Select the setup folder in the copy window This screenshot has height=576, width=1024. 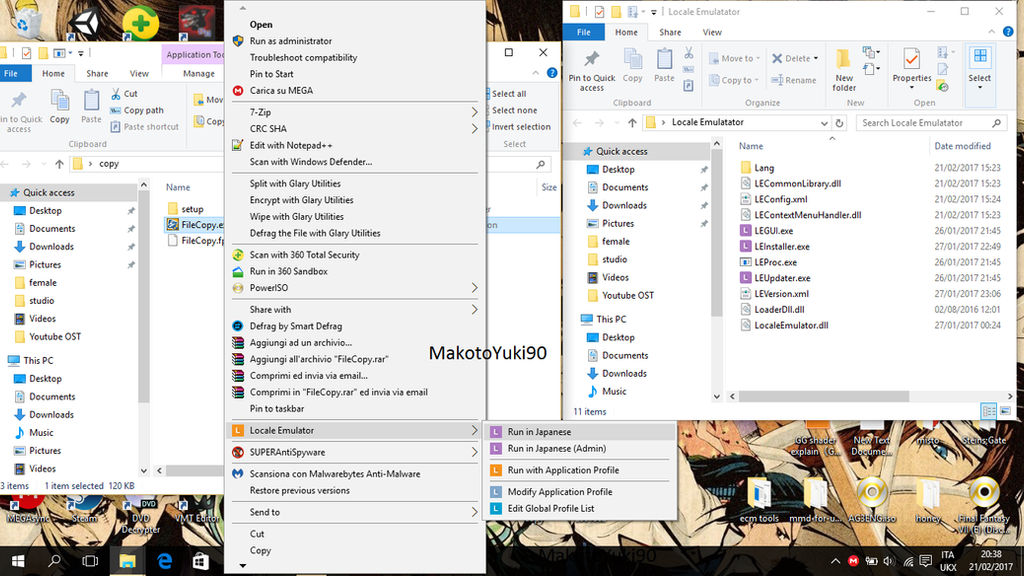click(185, 209)
